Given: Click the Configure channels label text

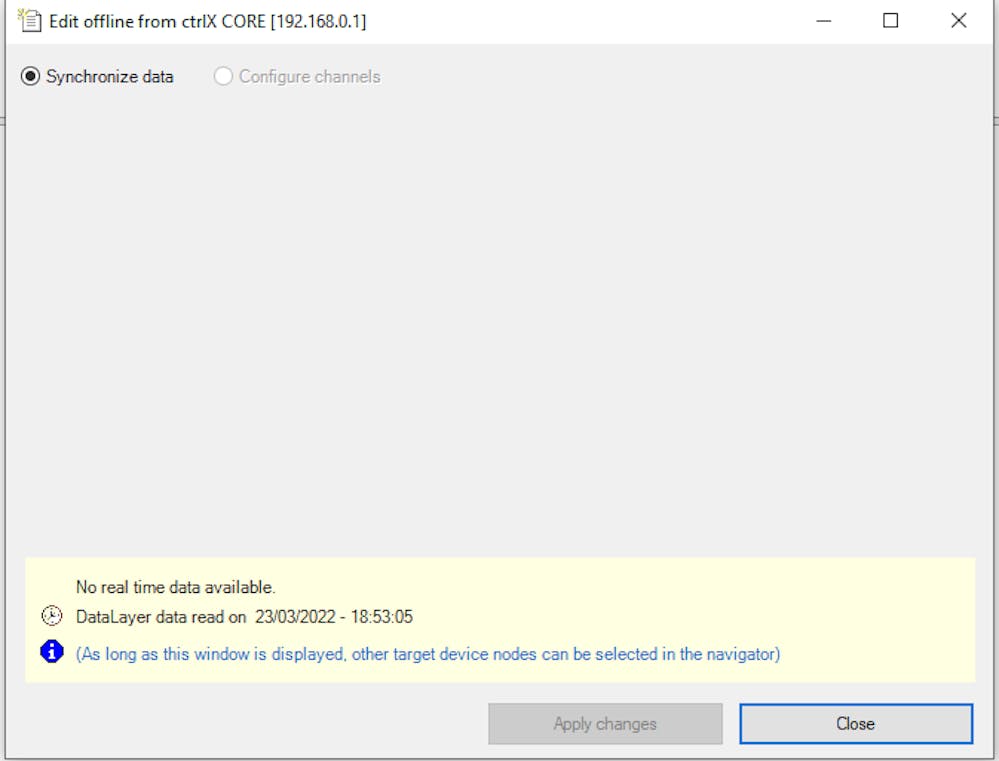Looking at the screenshot, I should coord(309,77).
